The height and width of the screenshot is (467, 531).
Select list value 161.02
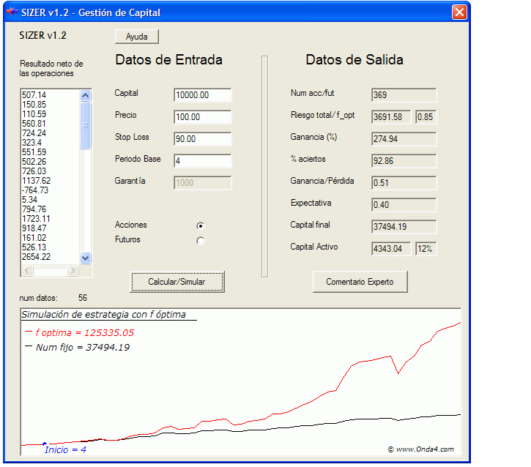[x=34, y=238]
